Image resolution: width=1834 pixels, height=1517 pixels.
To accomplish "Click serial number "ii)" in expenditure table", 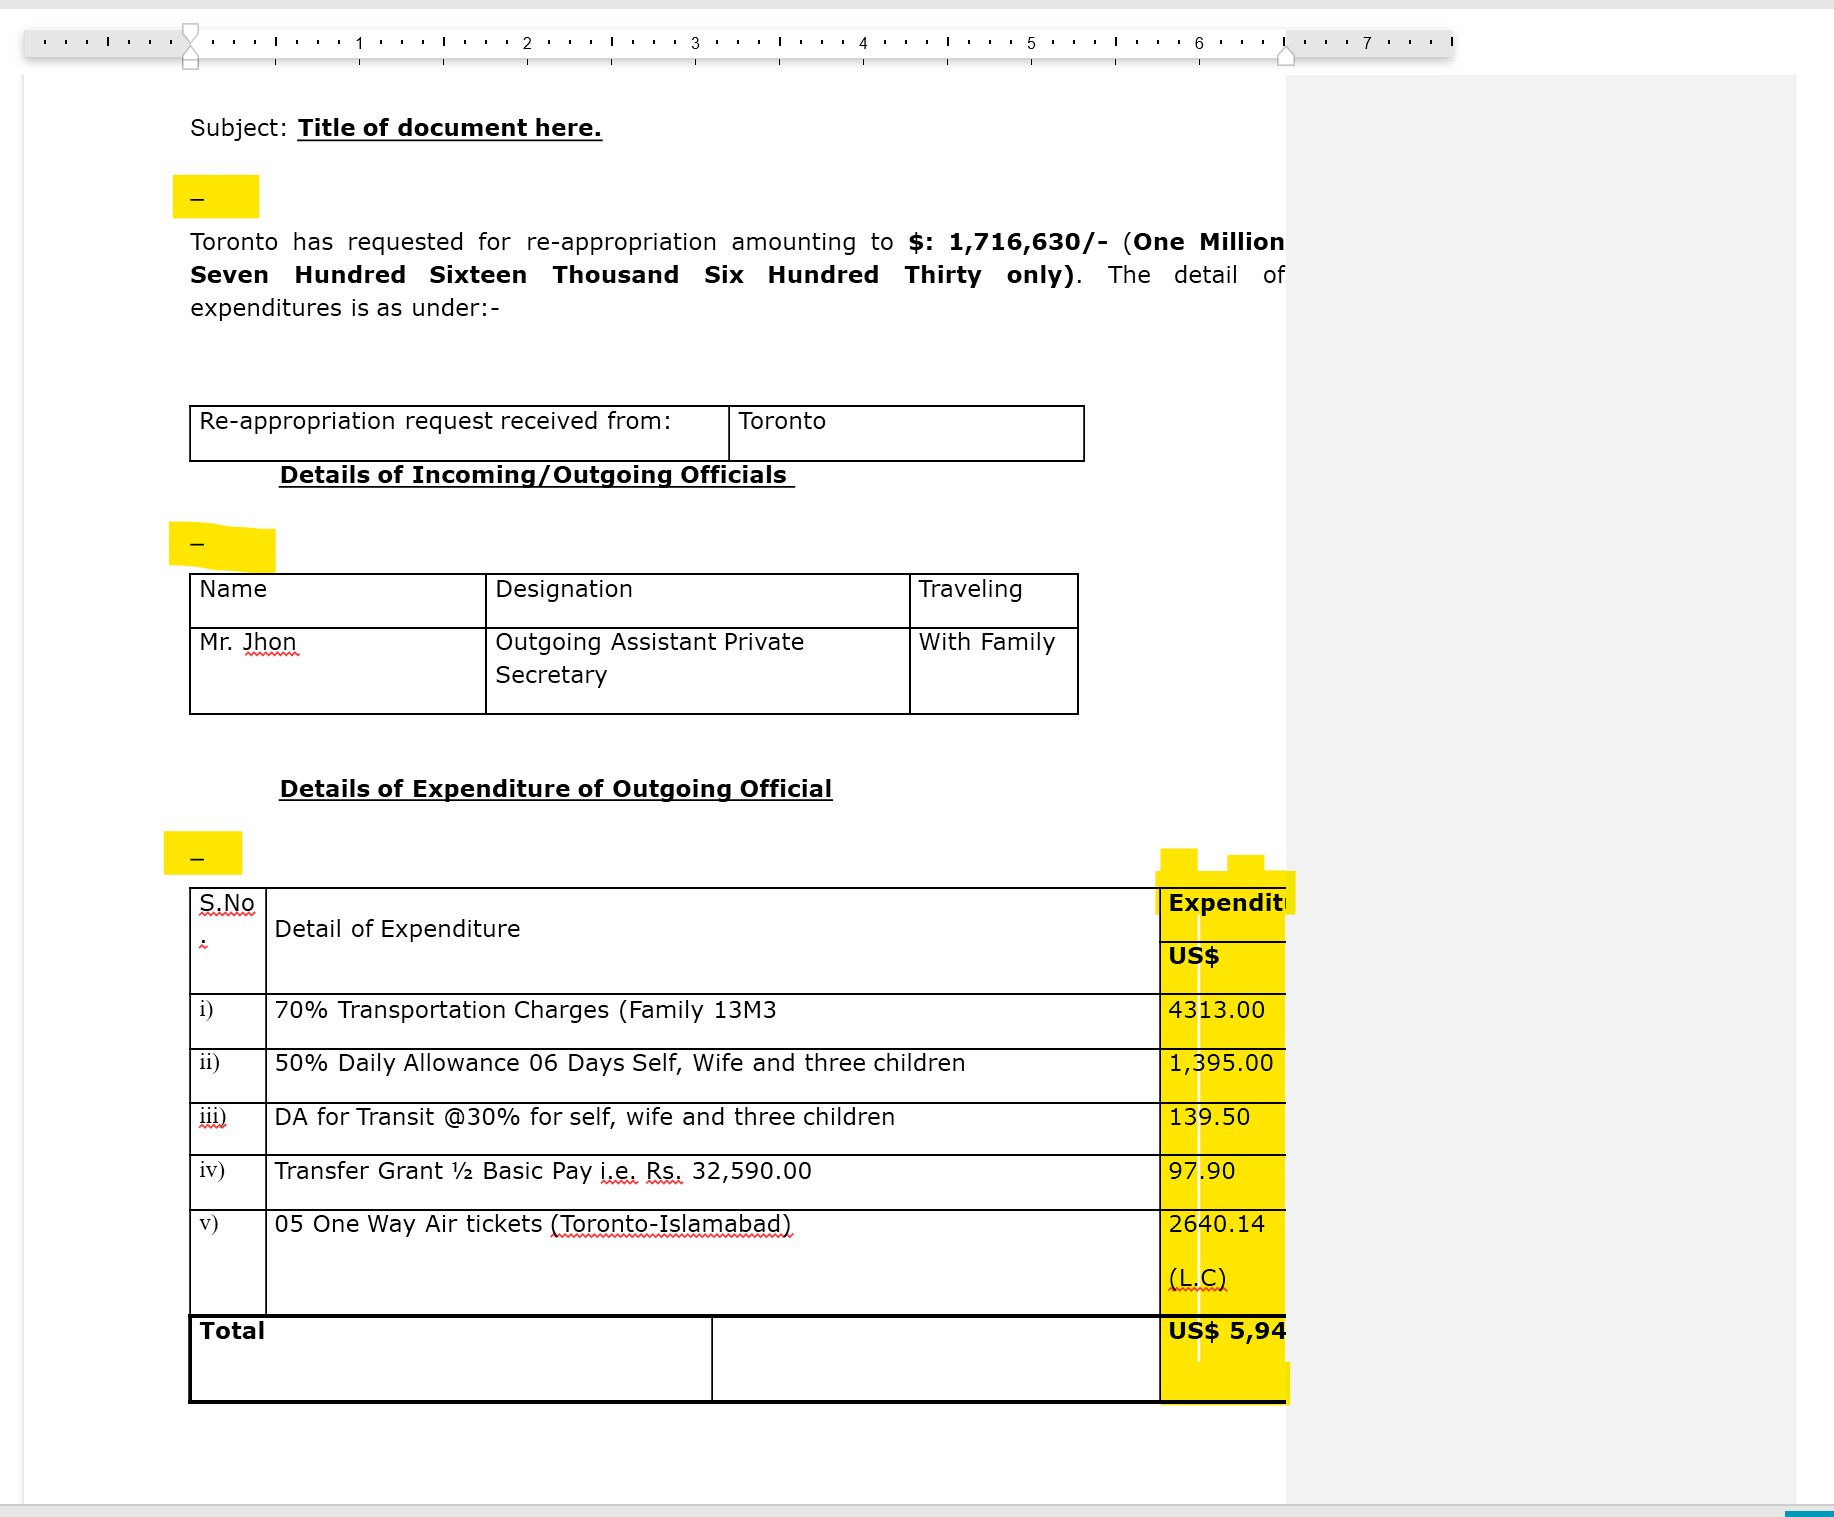I will [209, 1062].
